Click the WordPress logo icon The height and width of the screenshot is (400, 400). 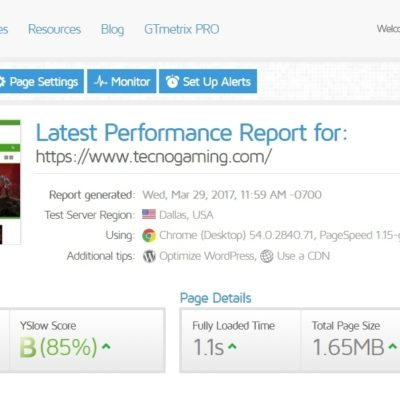pos(149,256)
